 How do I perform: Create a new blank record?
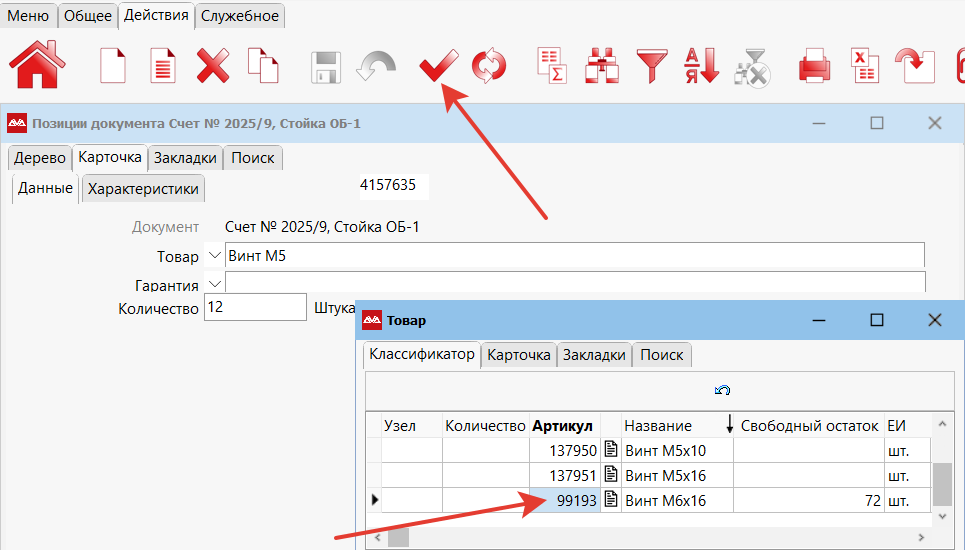click(114, 67)
